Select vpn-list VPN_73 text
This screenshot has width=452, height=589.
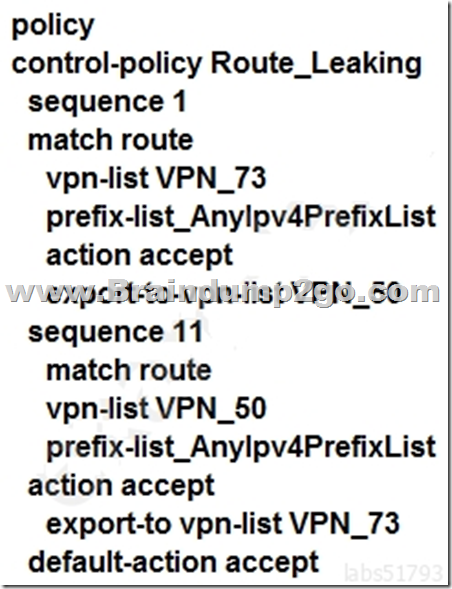point(156,179)
